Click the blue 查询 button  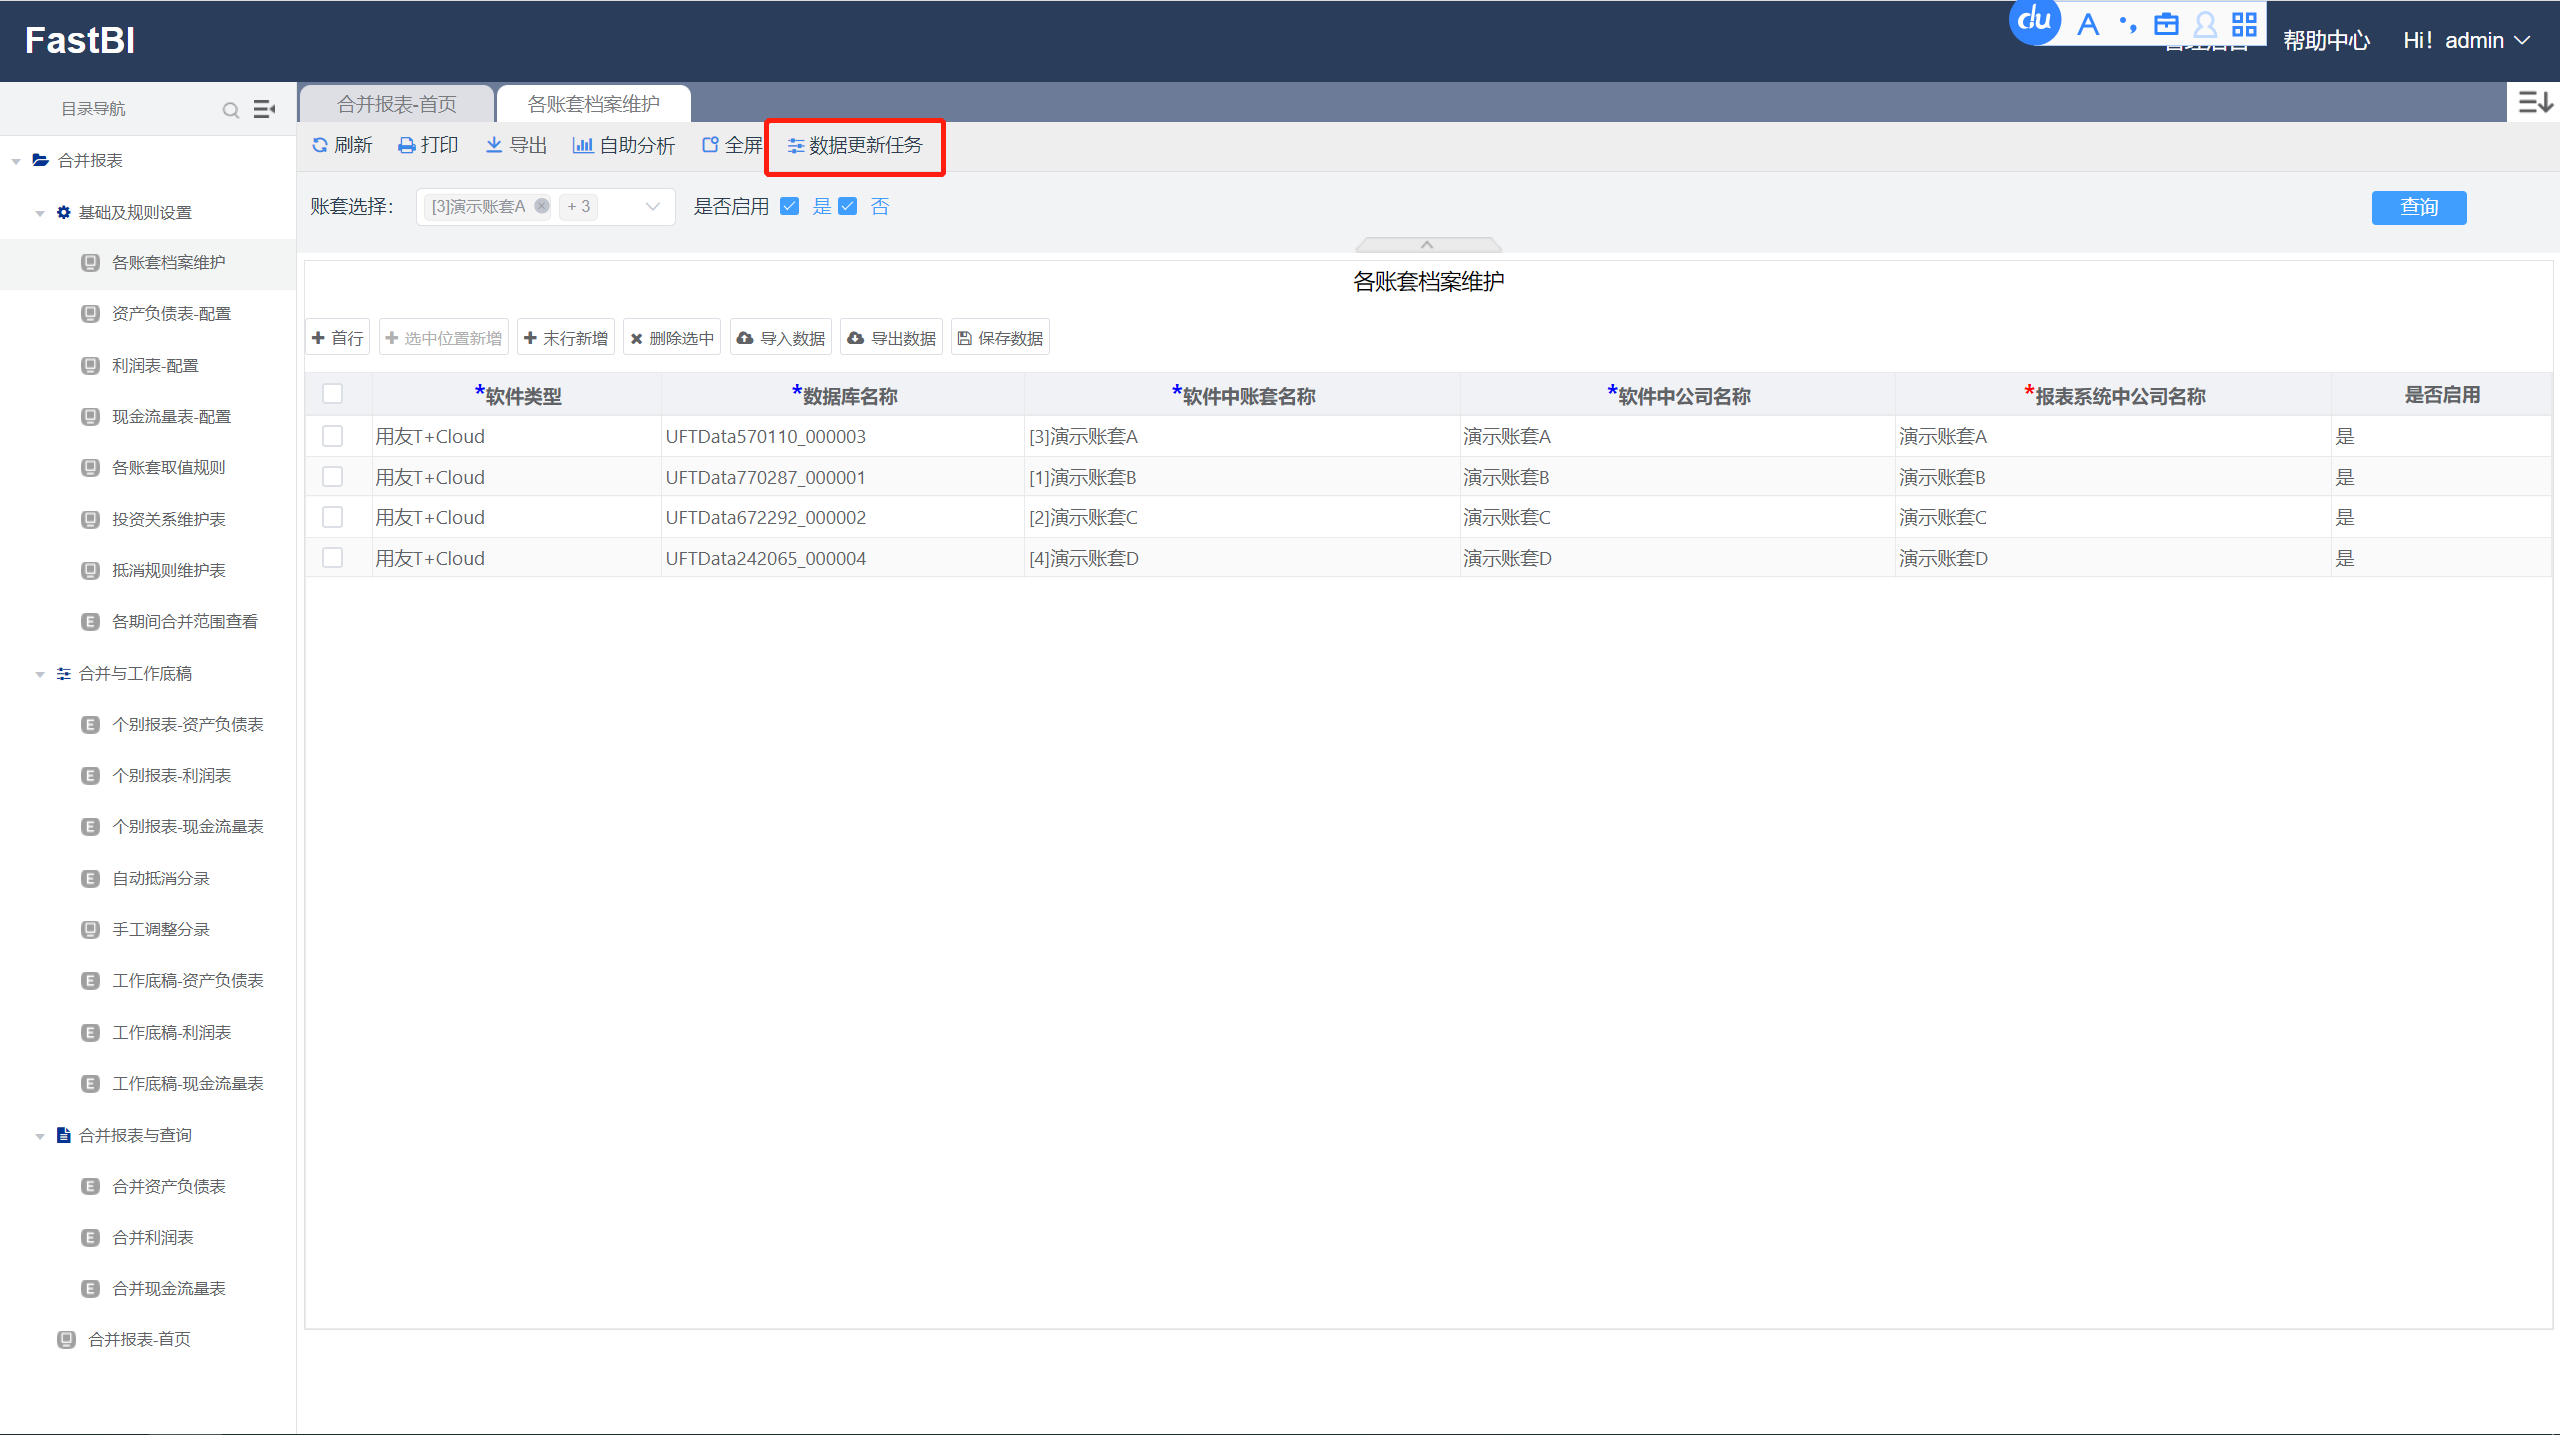[x=2418, y=207]
